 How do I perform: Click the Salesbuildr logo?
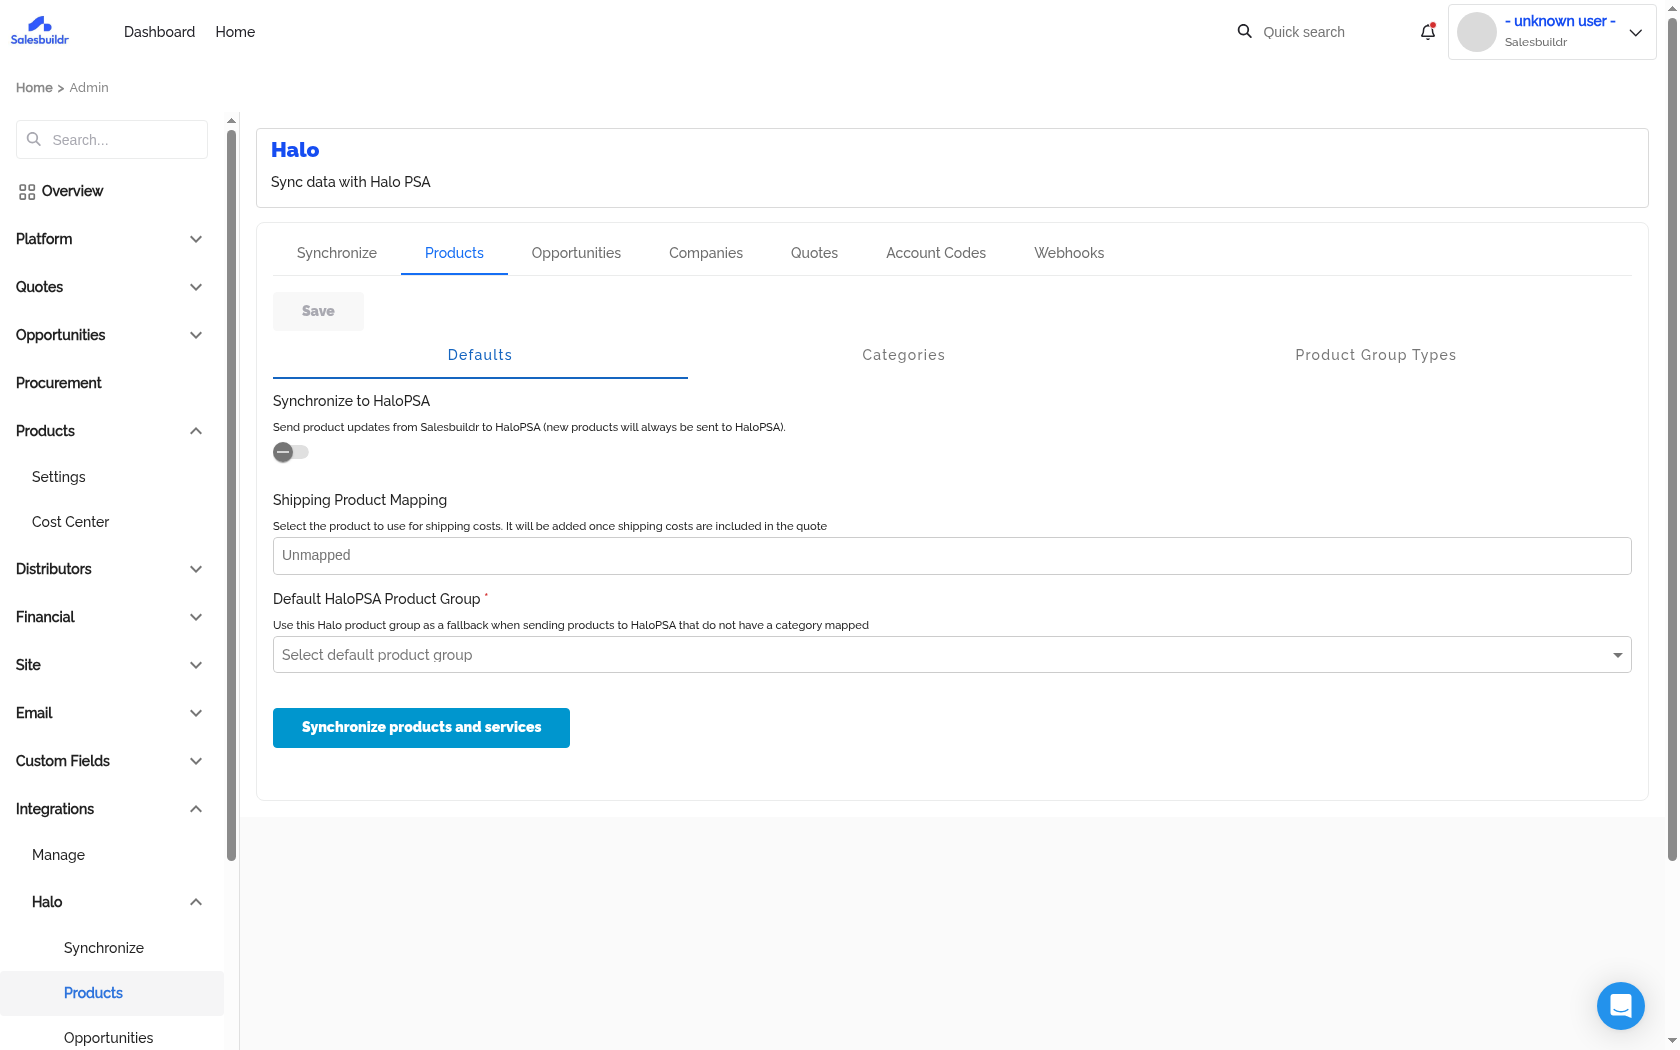(x=40, y=31)
